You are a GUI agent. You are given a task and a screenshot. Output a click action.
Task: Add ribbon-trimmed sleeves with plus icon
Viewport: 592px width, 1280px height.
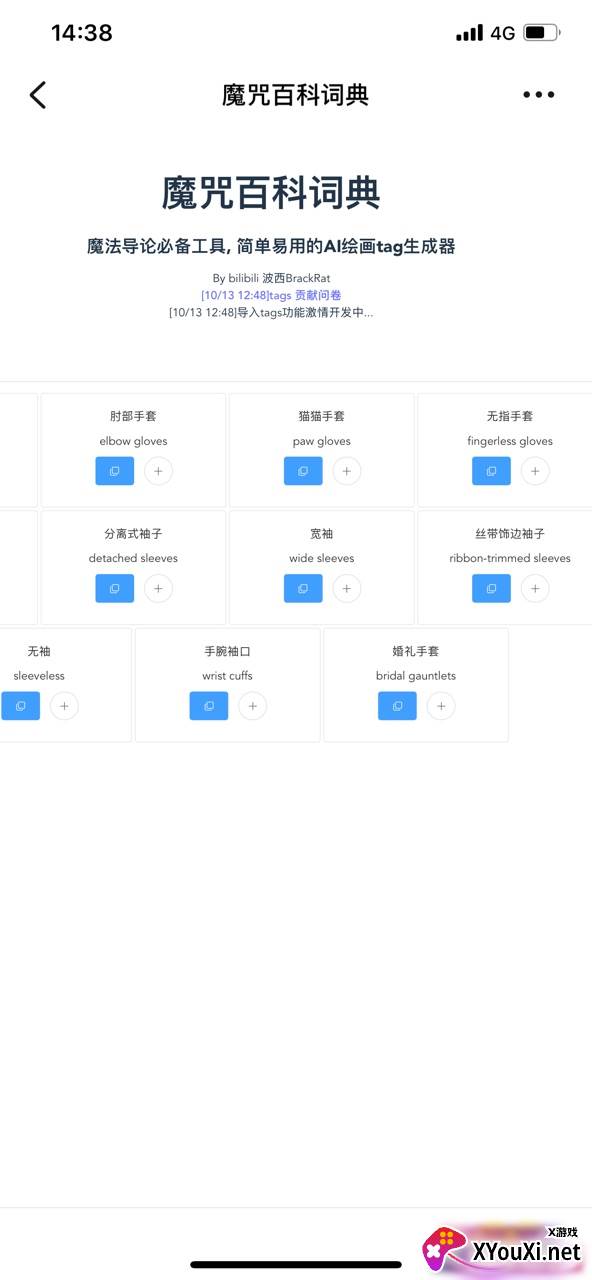(x=535, y=588)
